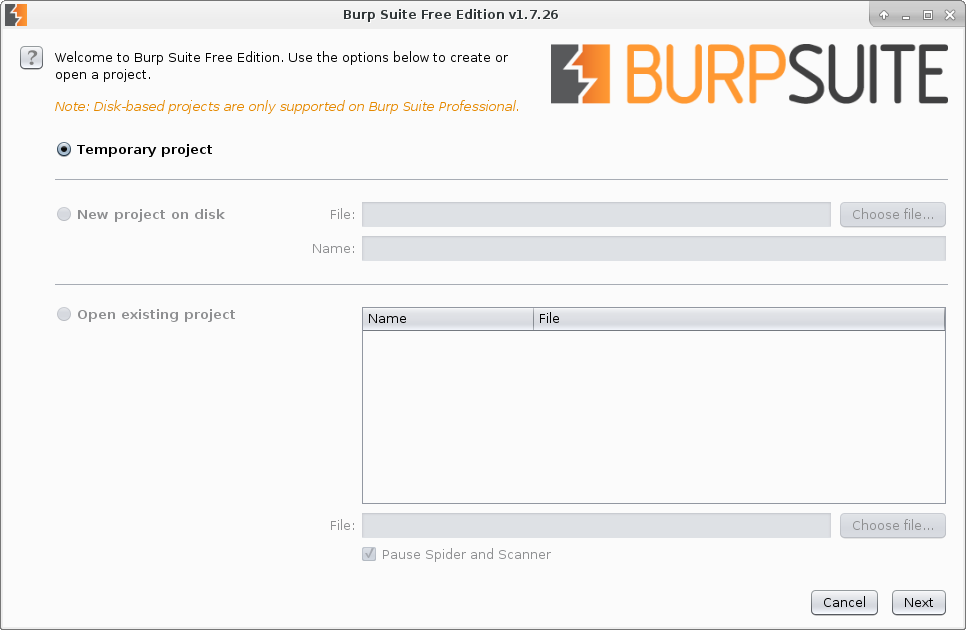Maximize the Burp Suite window

928,15
